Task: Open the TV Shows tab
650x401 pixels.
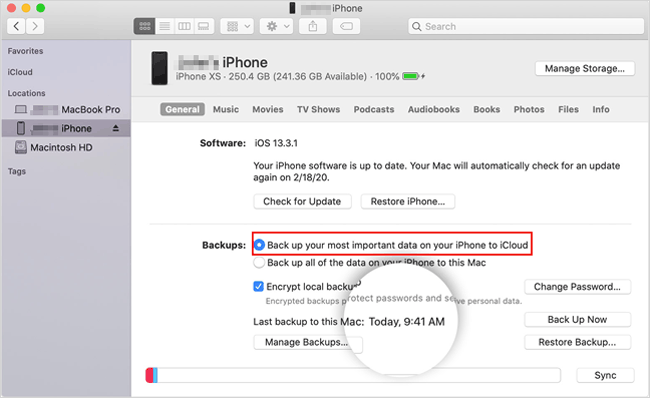Action: pos(318,109)
